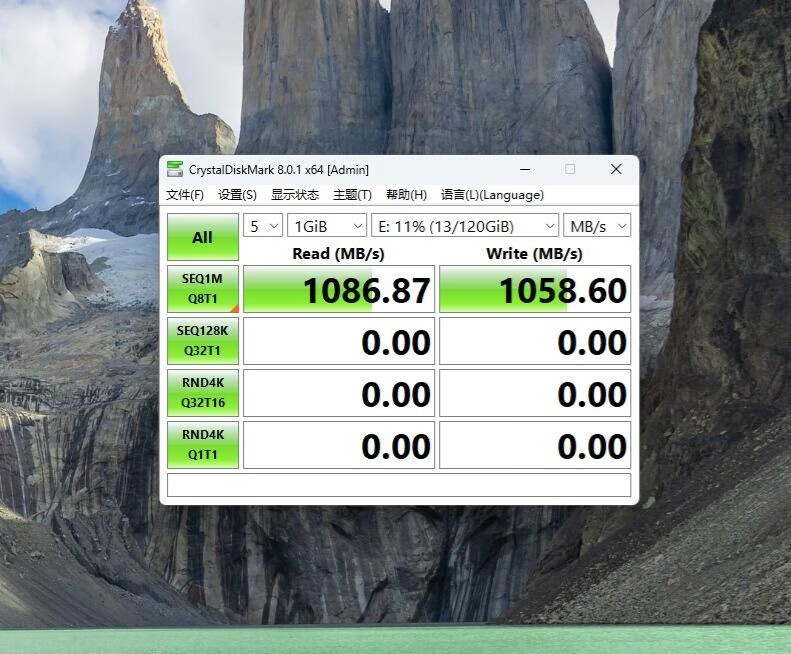Click the SEQ1M read result 1086.87
The width and height of the screenshot is (791, 654).
click(339, 289)
